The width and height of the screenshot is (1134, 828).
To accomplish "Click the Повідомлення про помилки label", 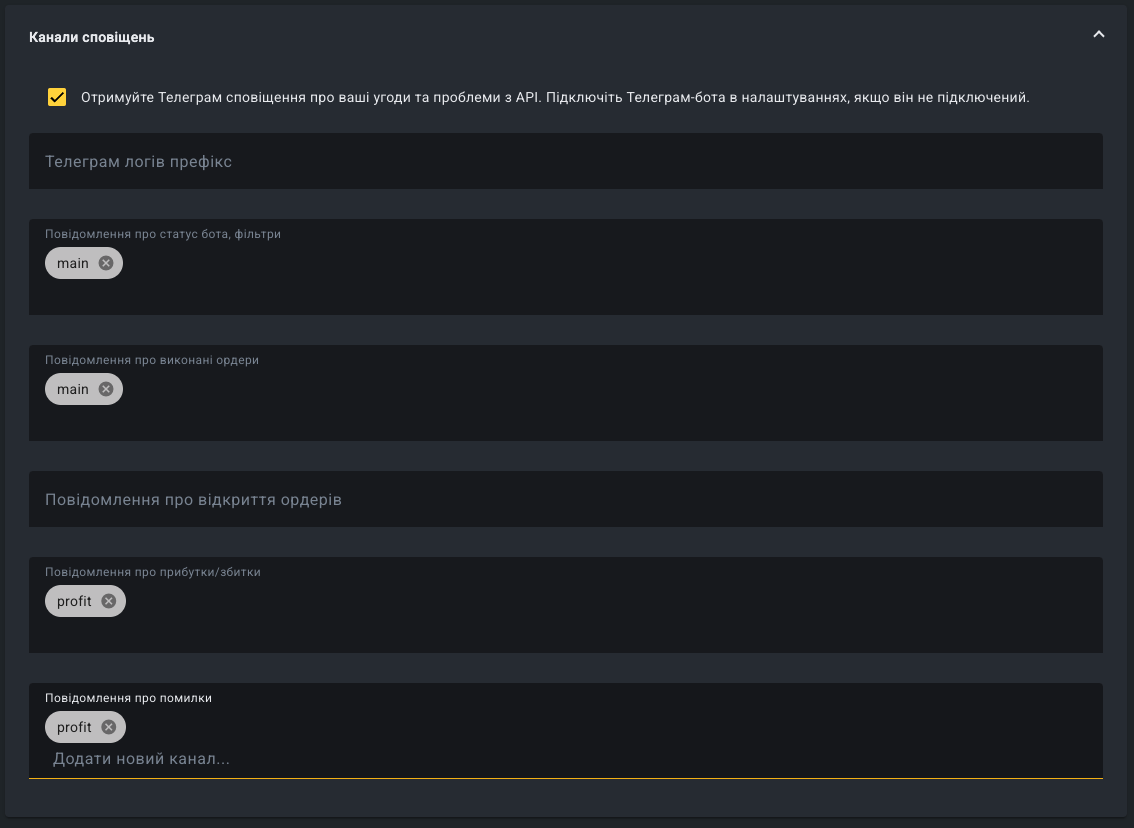I will point(128,698).
